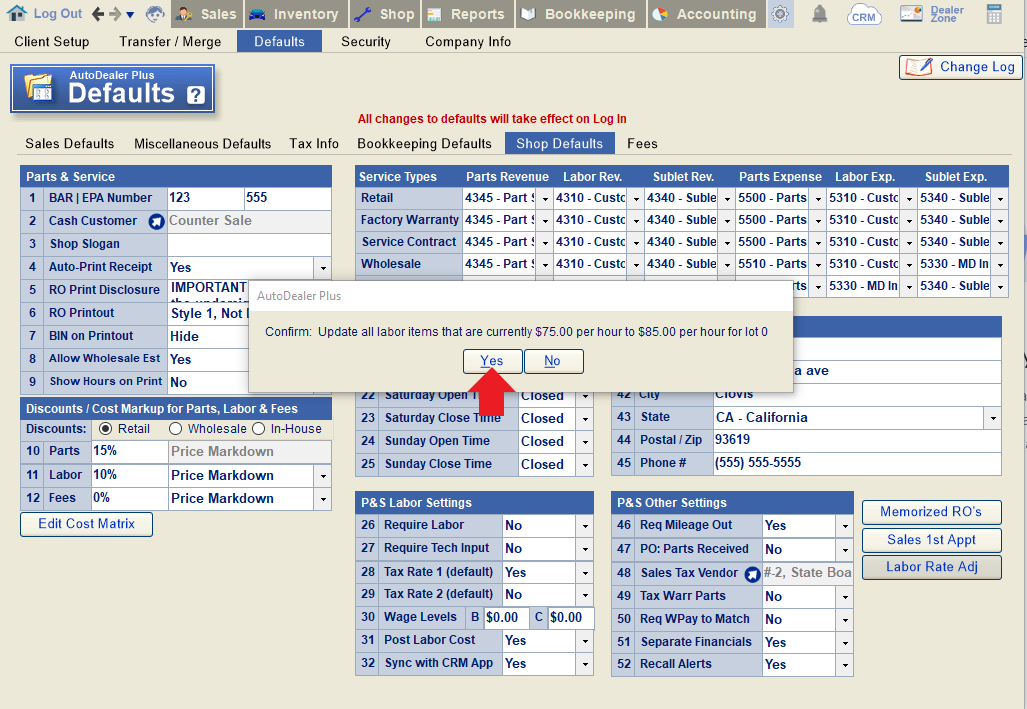Select the Wholesale discounts radio button

[175, 429]
